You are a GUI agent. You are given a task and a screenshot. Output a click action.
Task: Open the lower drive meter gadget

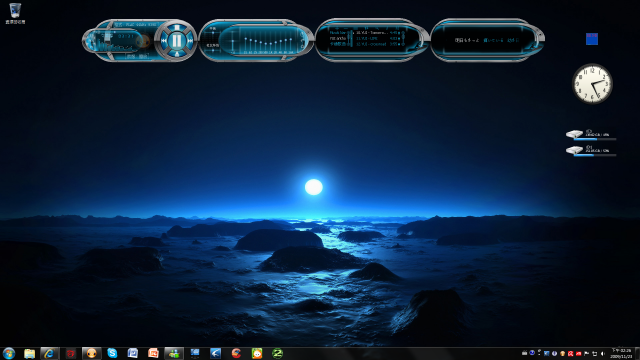pyautogui.click(x=591, y=150)
